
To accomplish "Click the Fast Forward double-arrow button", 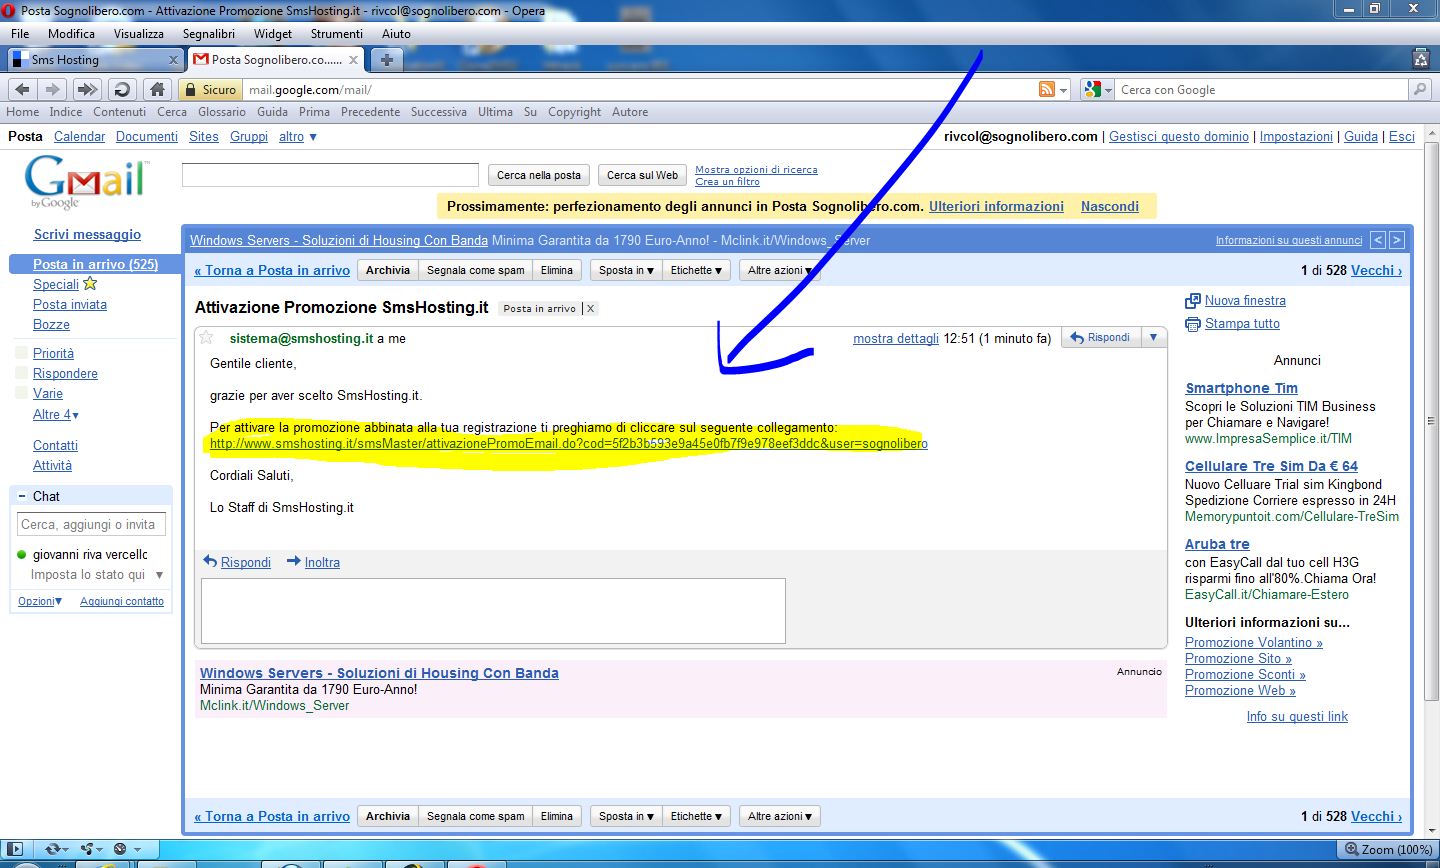I will click(88, 89).
